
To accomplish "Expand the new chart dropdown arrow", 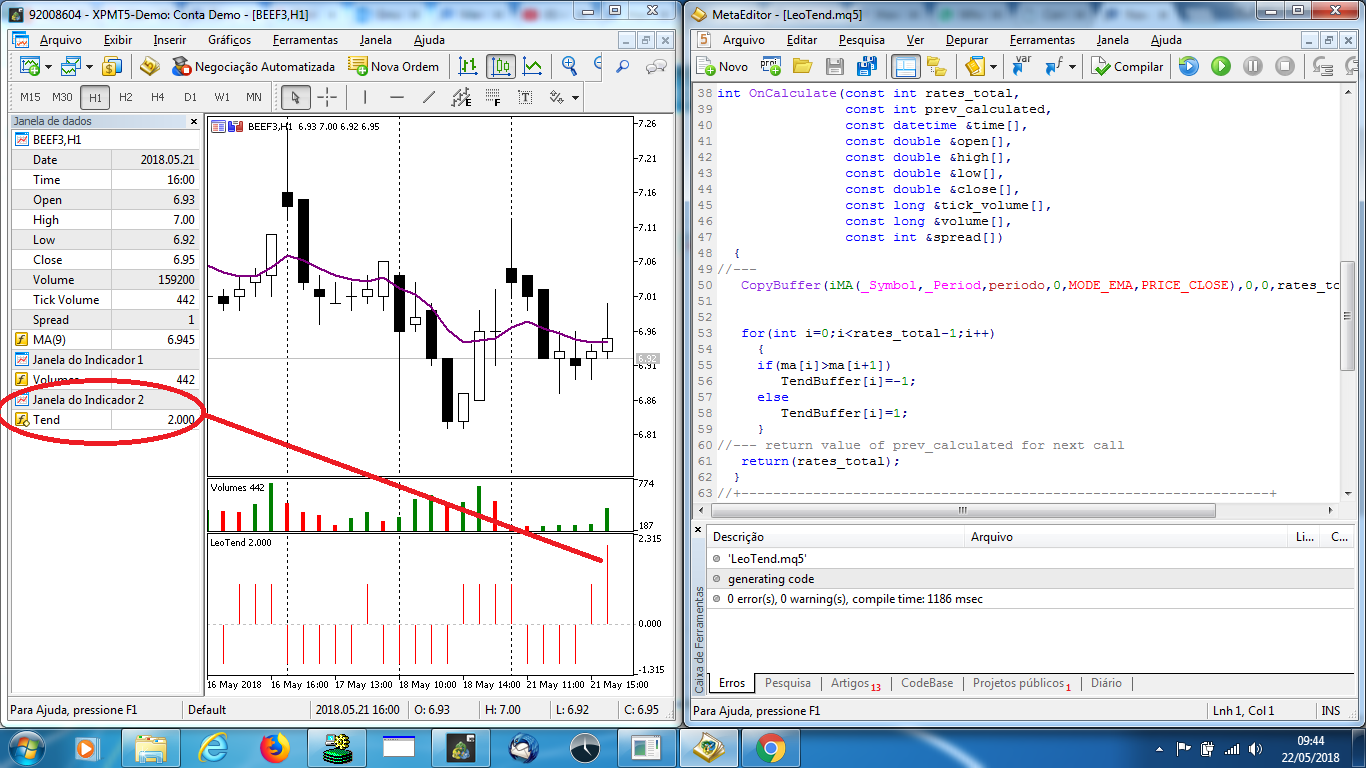I will 48,67.
